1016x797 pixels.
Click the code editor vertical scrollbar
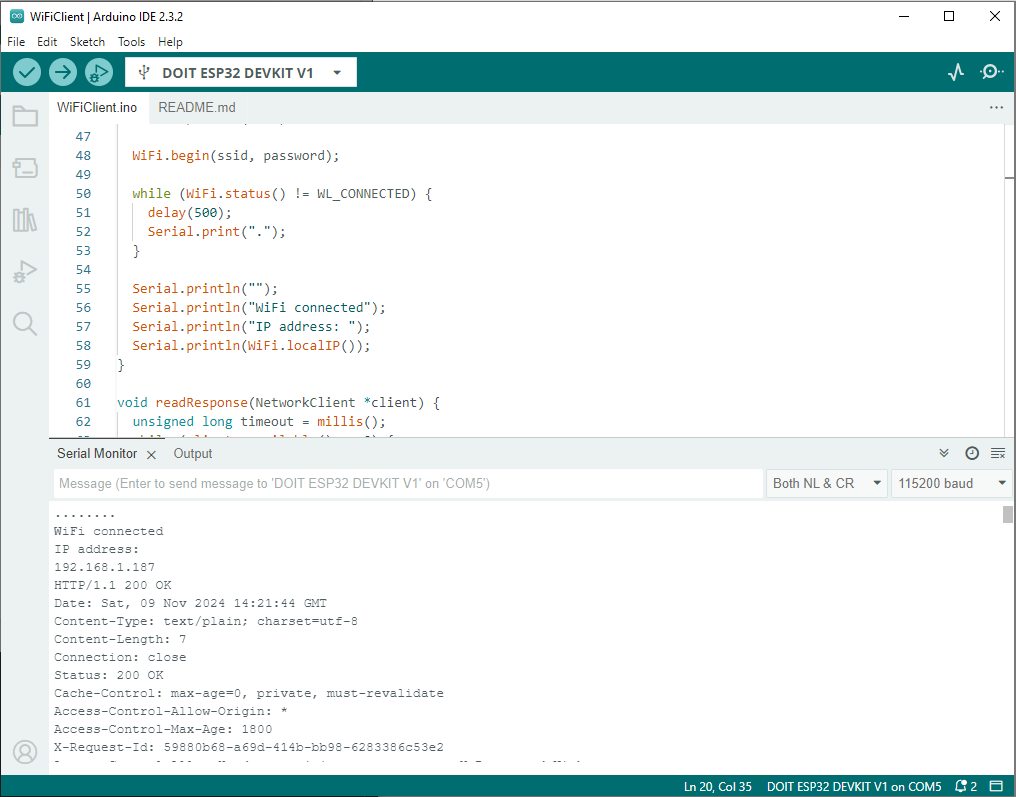1010,279
